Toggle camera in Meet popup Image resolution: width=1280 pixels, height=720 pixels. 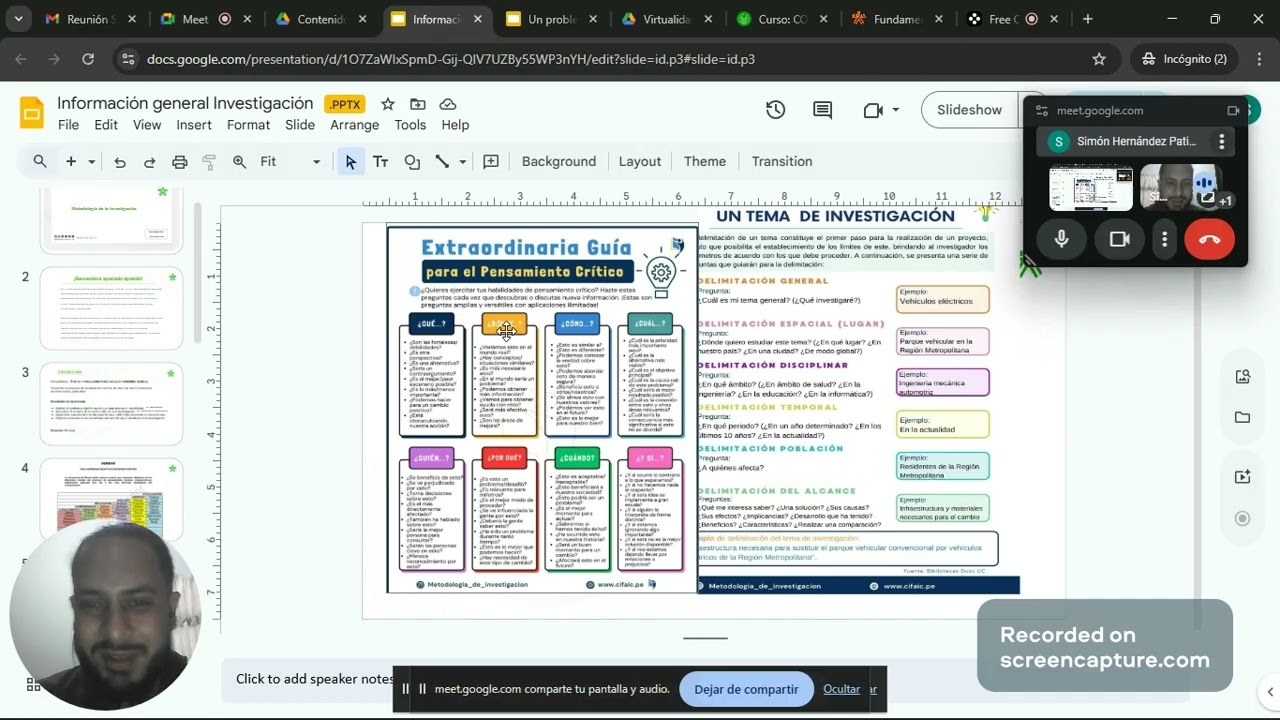pos(1119,239)
